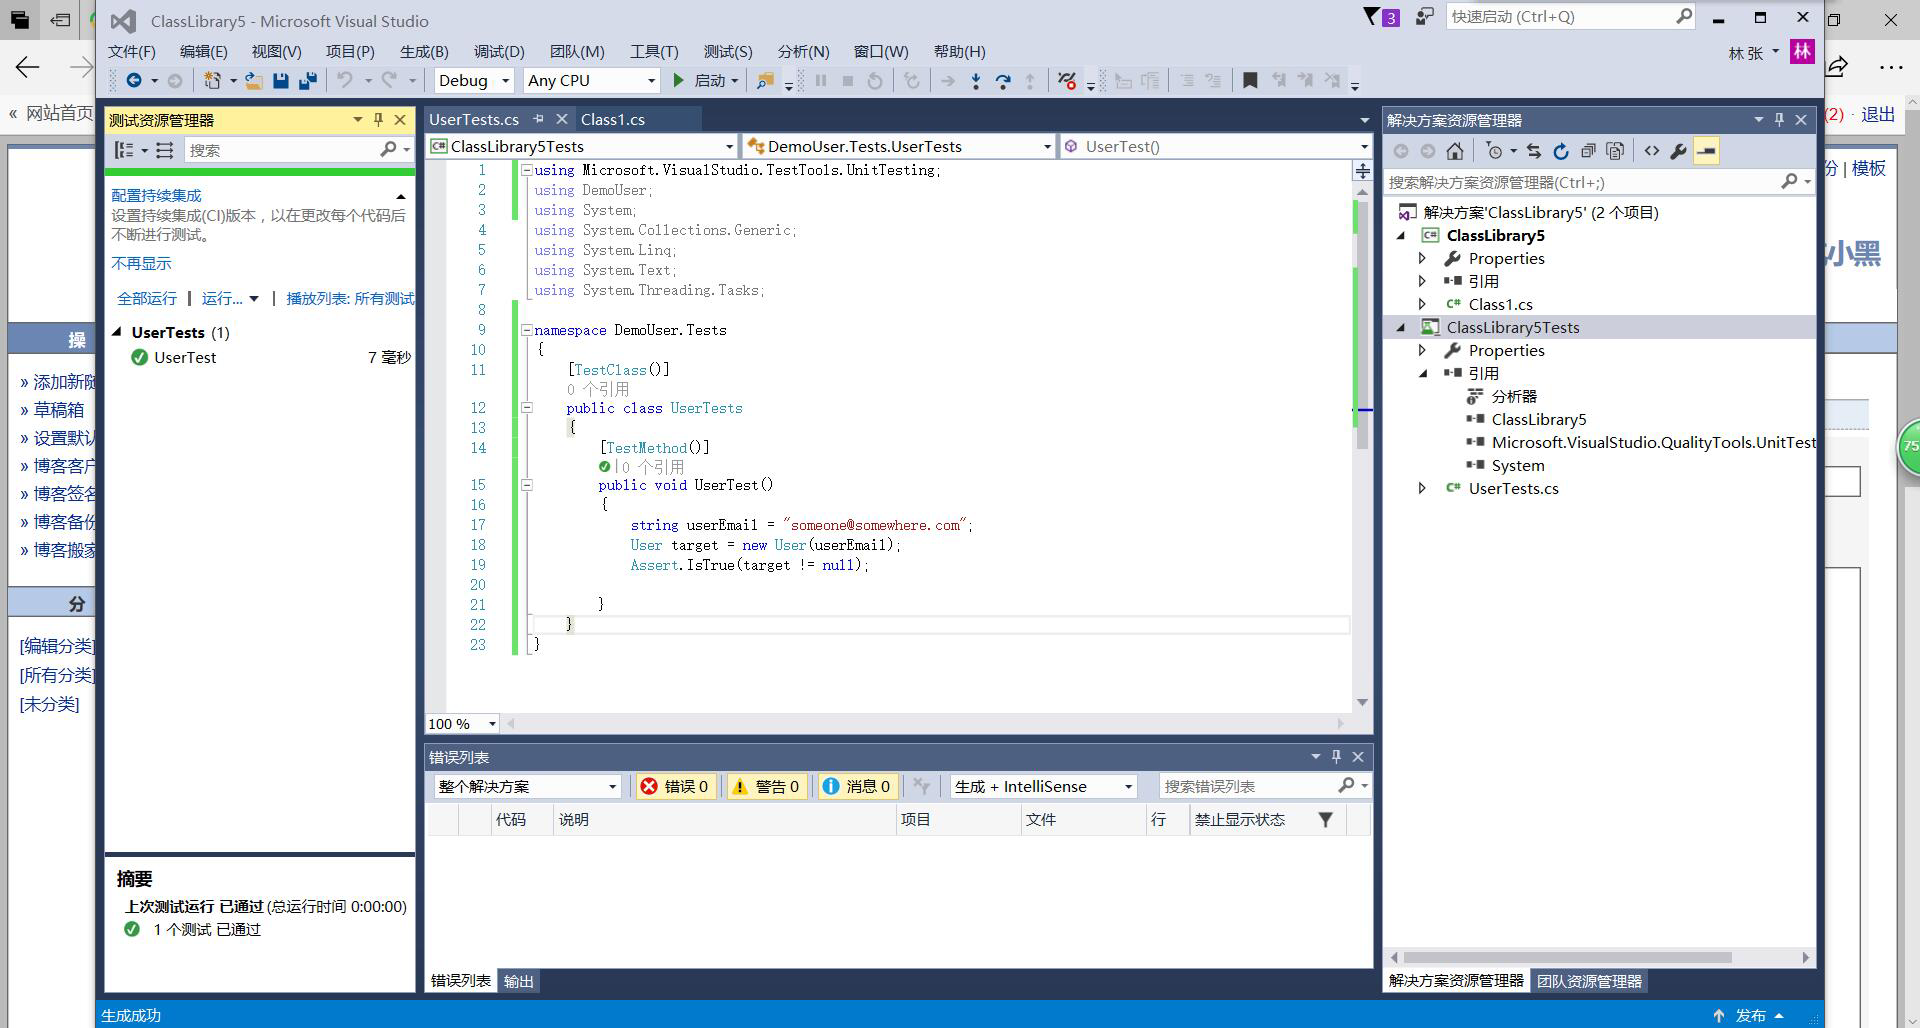Viewport: 1920px width, 1028px height.
Task: Expand Class1.cs node in Solution Explorer
Action: 1422,305
